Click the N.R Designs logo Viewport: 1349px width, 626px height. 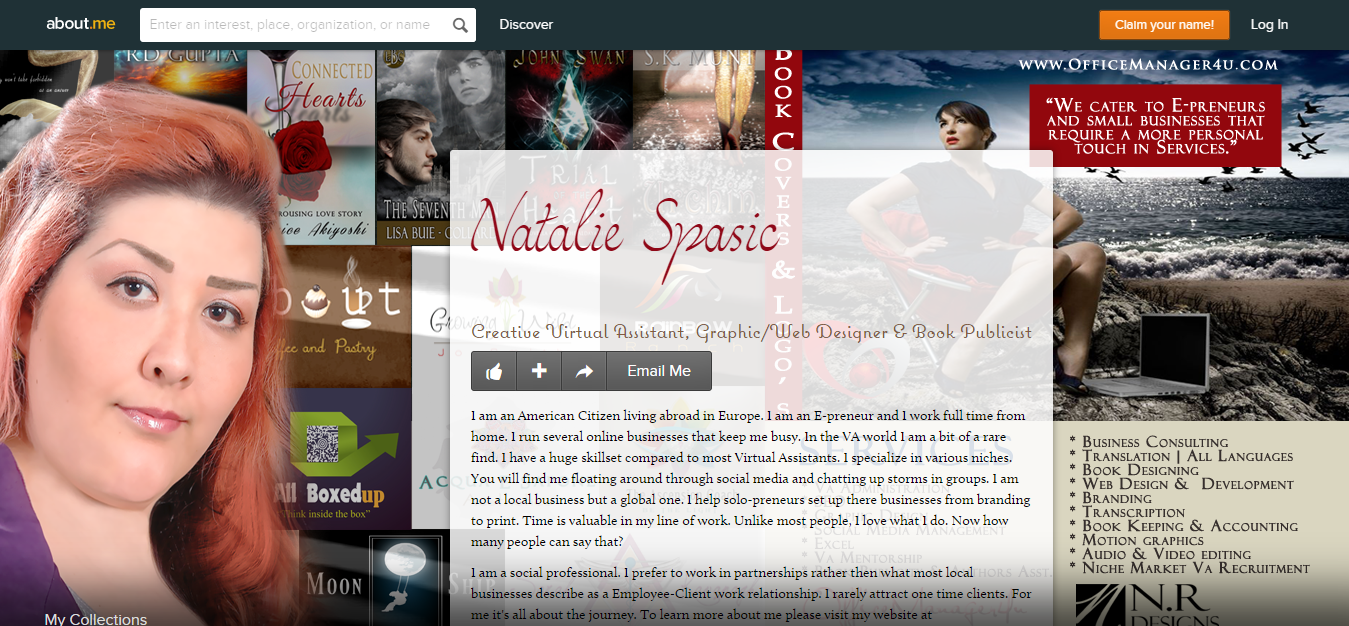(x=1146, y=604)
